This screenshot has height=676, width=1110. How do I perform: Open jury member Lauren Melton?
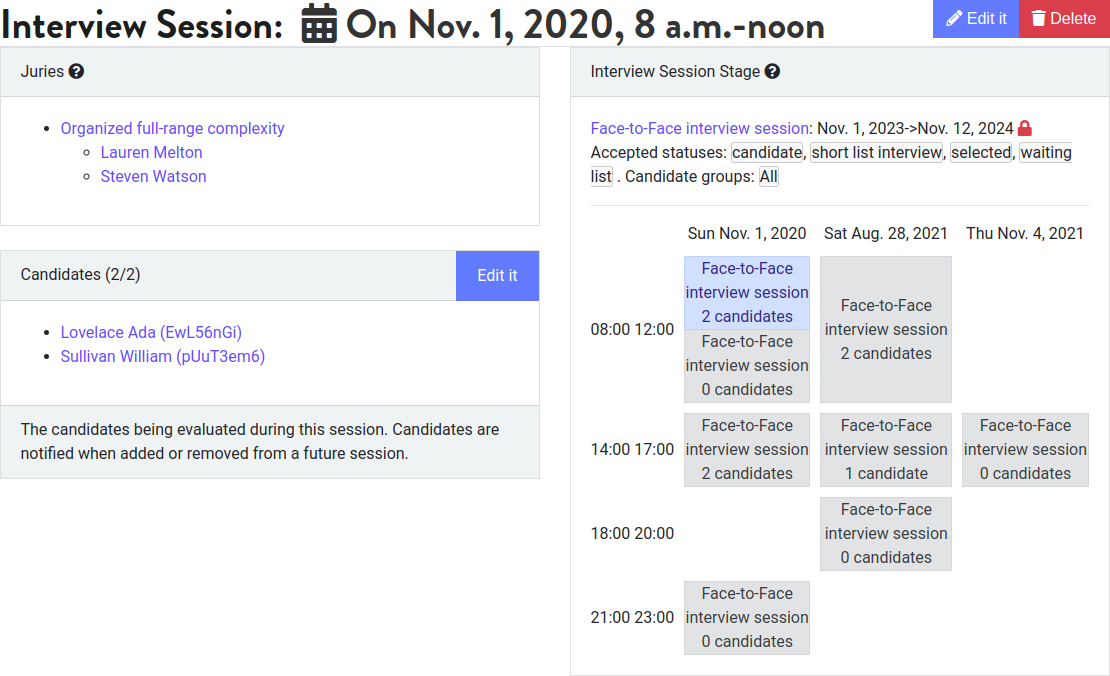pyautogui.click(x=151, y=152)
